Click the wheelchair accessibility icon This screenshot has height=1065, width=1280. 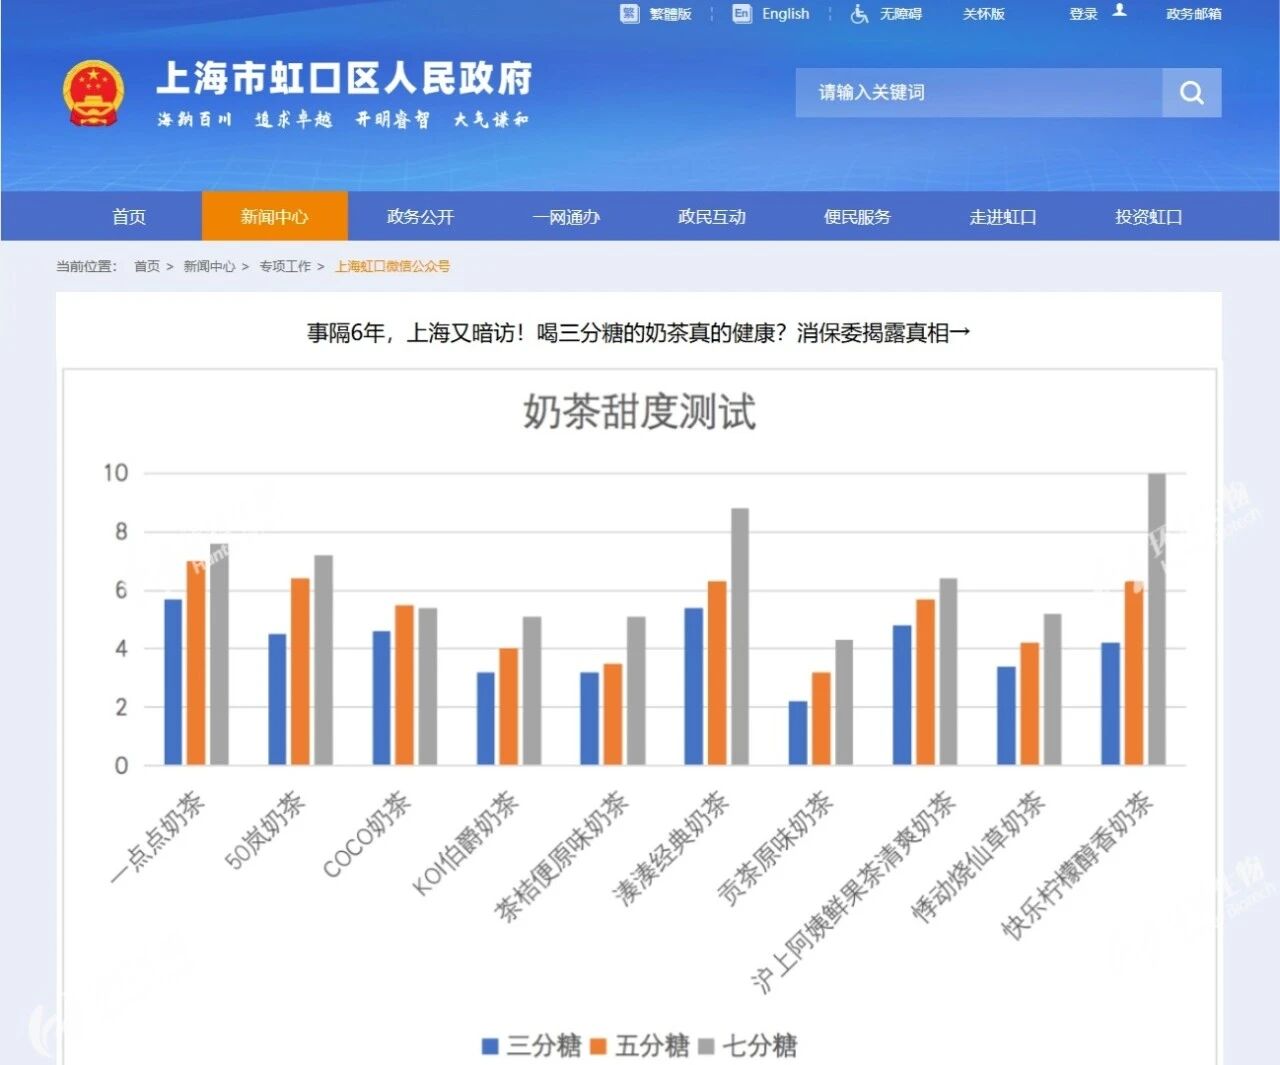coord(858,13)
